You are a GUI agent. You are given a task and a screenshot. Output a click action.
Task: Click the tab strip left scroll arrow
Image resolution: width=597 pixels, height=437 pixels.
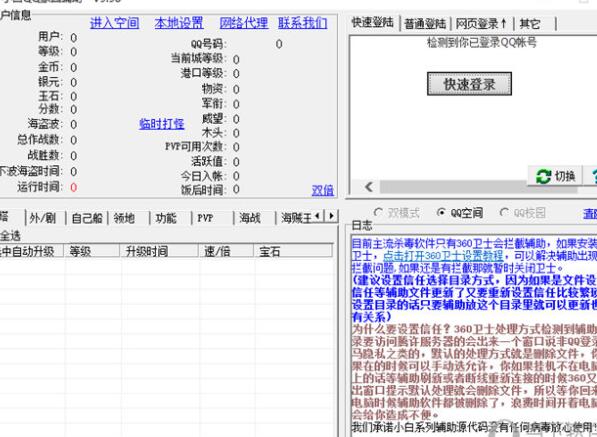pos(318,216)
